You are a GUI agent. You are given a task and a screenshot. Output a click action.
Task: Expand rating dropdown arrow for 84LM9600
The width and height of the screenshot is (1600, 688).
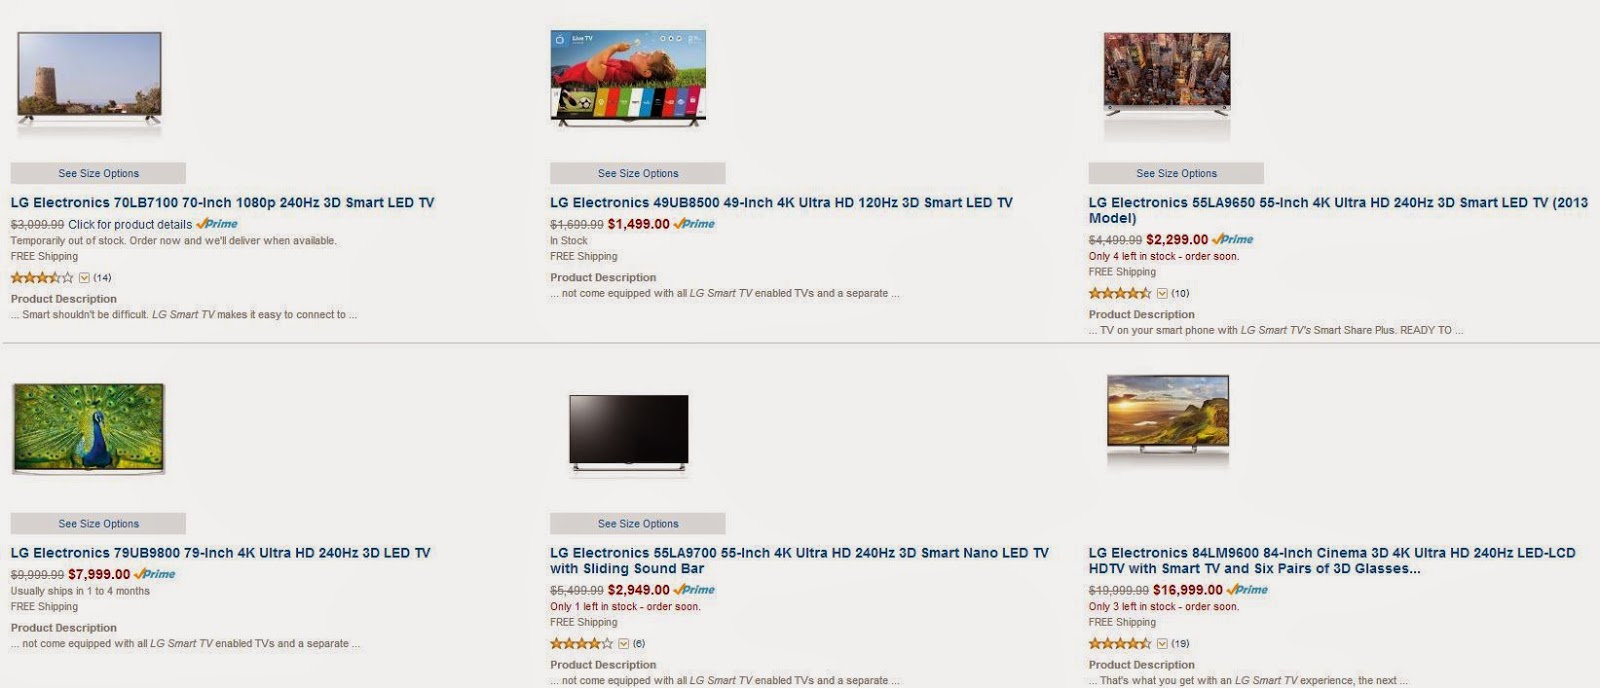coord(1162,644)
